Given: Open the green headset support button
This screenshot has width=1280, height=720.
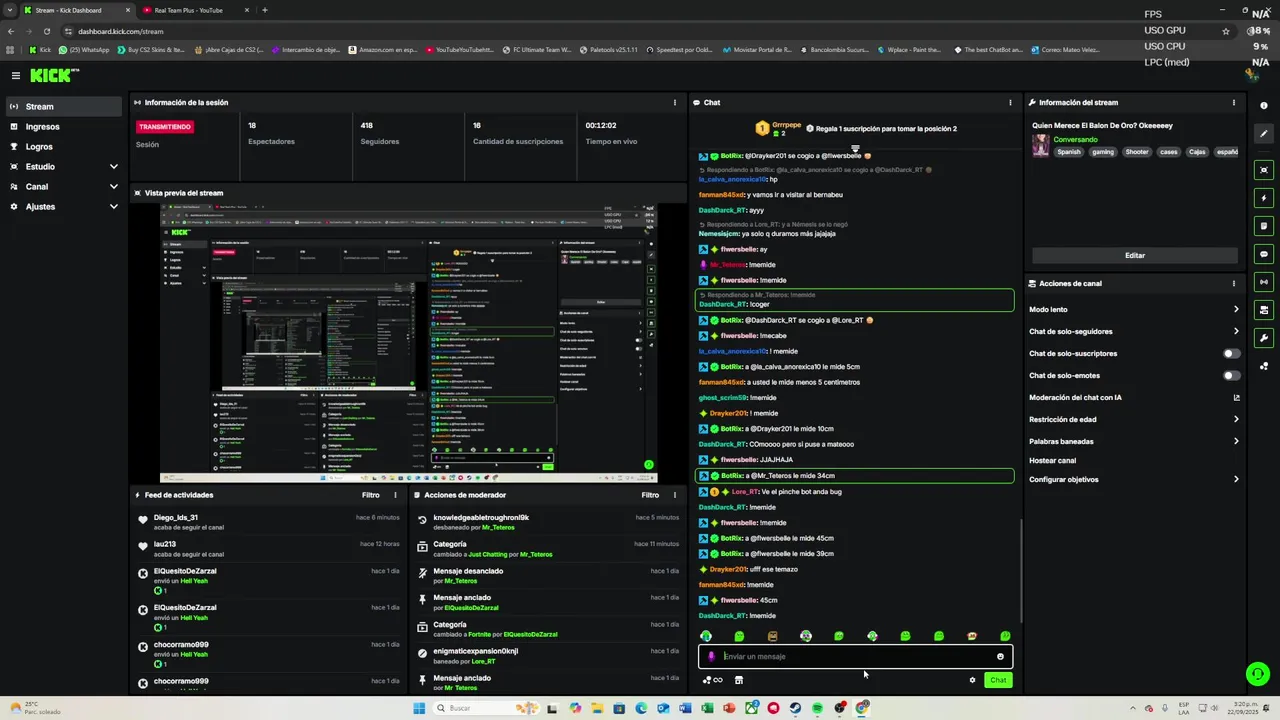Looking at the screenshot, I should 1257,673.
